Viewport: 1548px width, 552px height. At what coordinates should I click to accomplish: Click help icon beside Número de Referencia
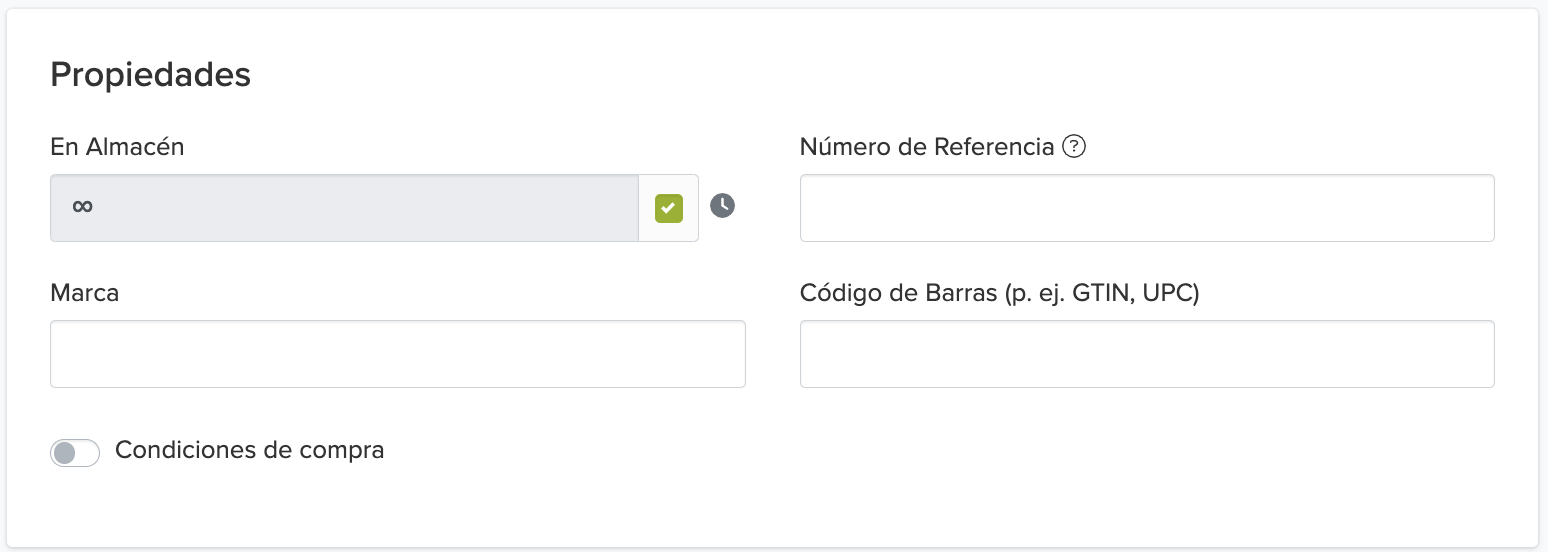click(1074, 147)
